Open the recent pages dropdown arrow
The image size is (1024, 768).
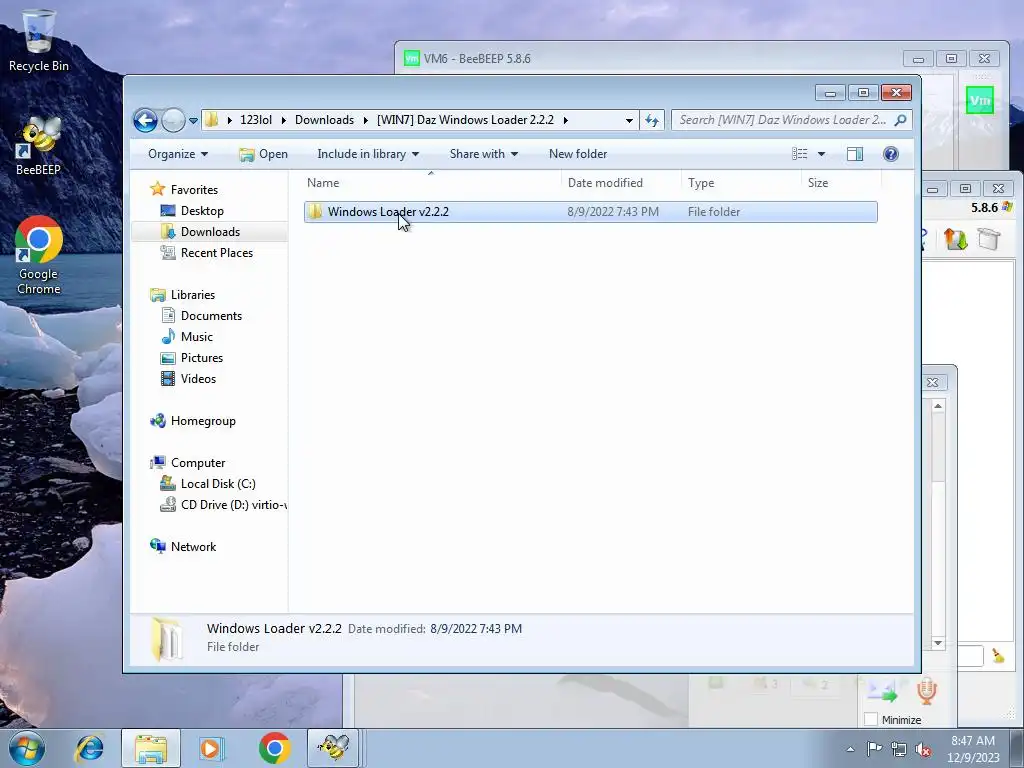[193, 121]
